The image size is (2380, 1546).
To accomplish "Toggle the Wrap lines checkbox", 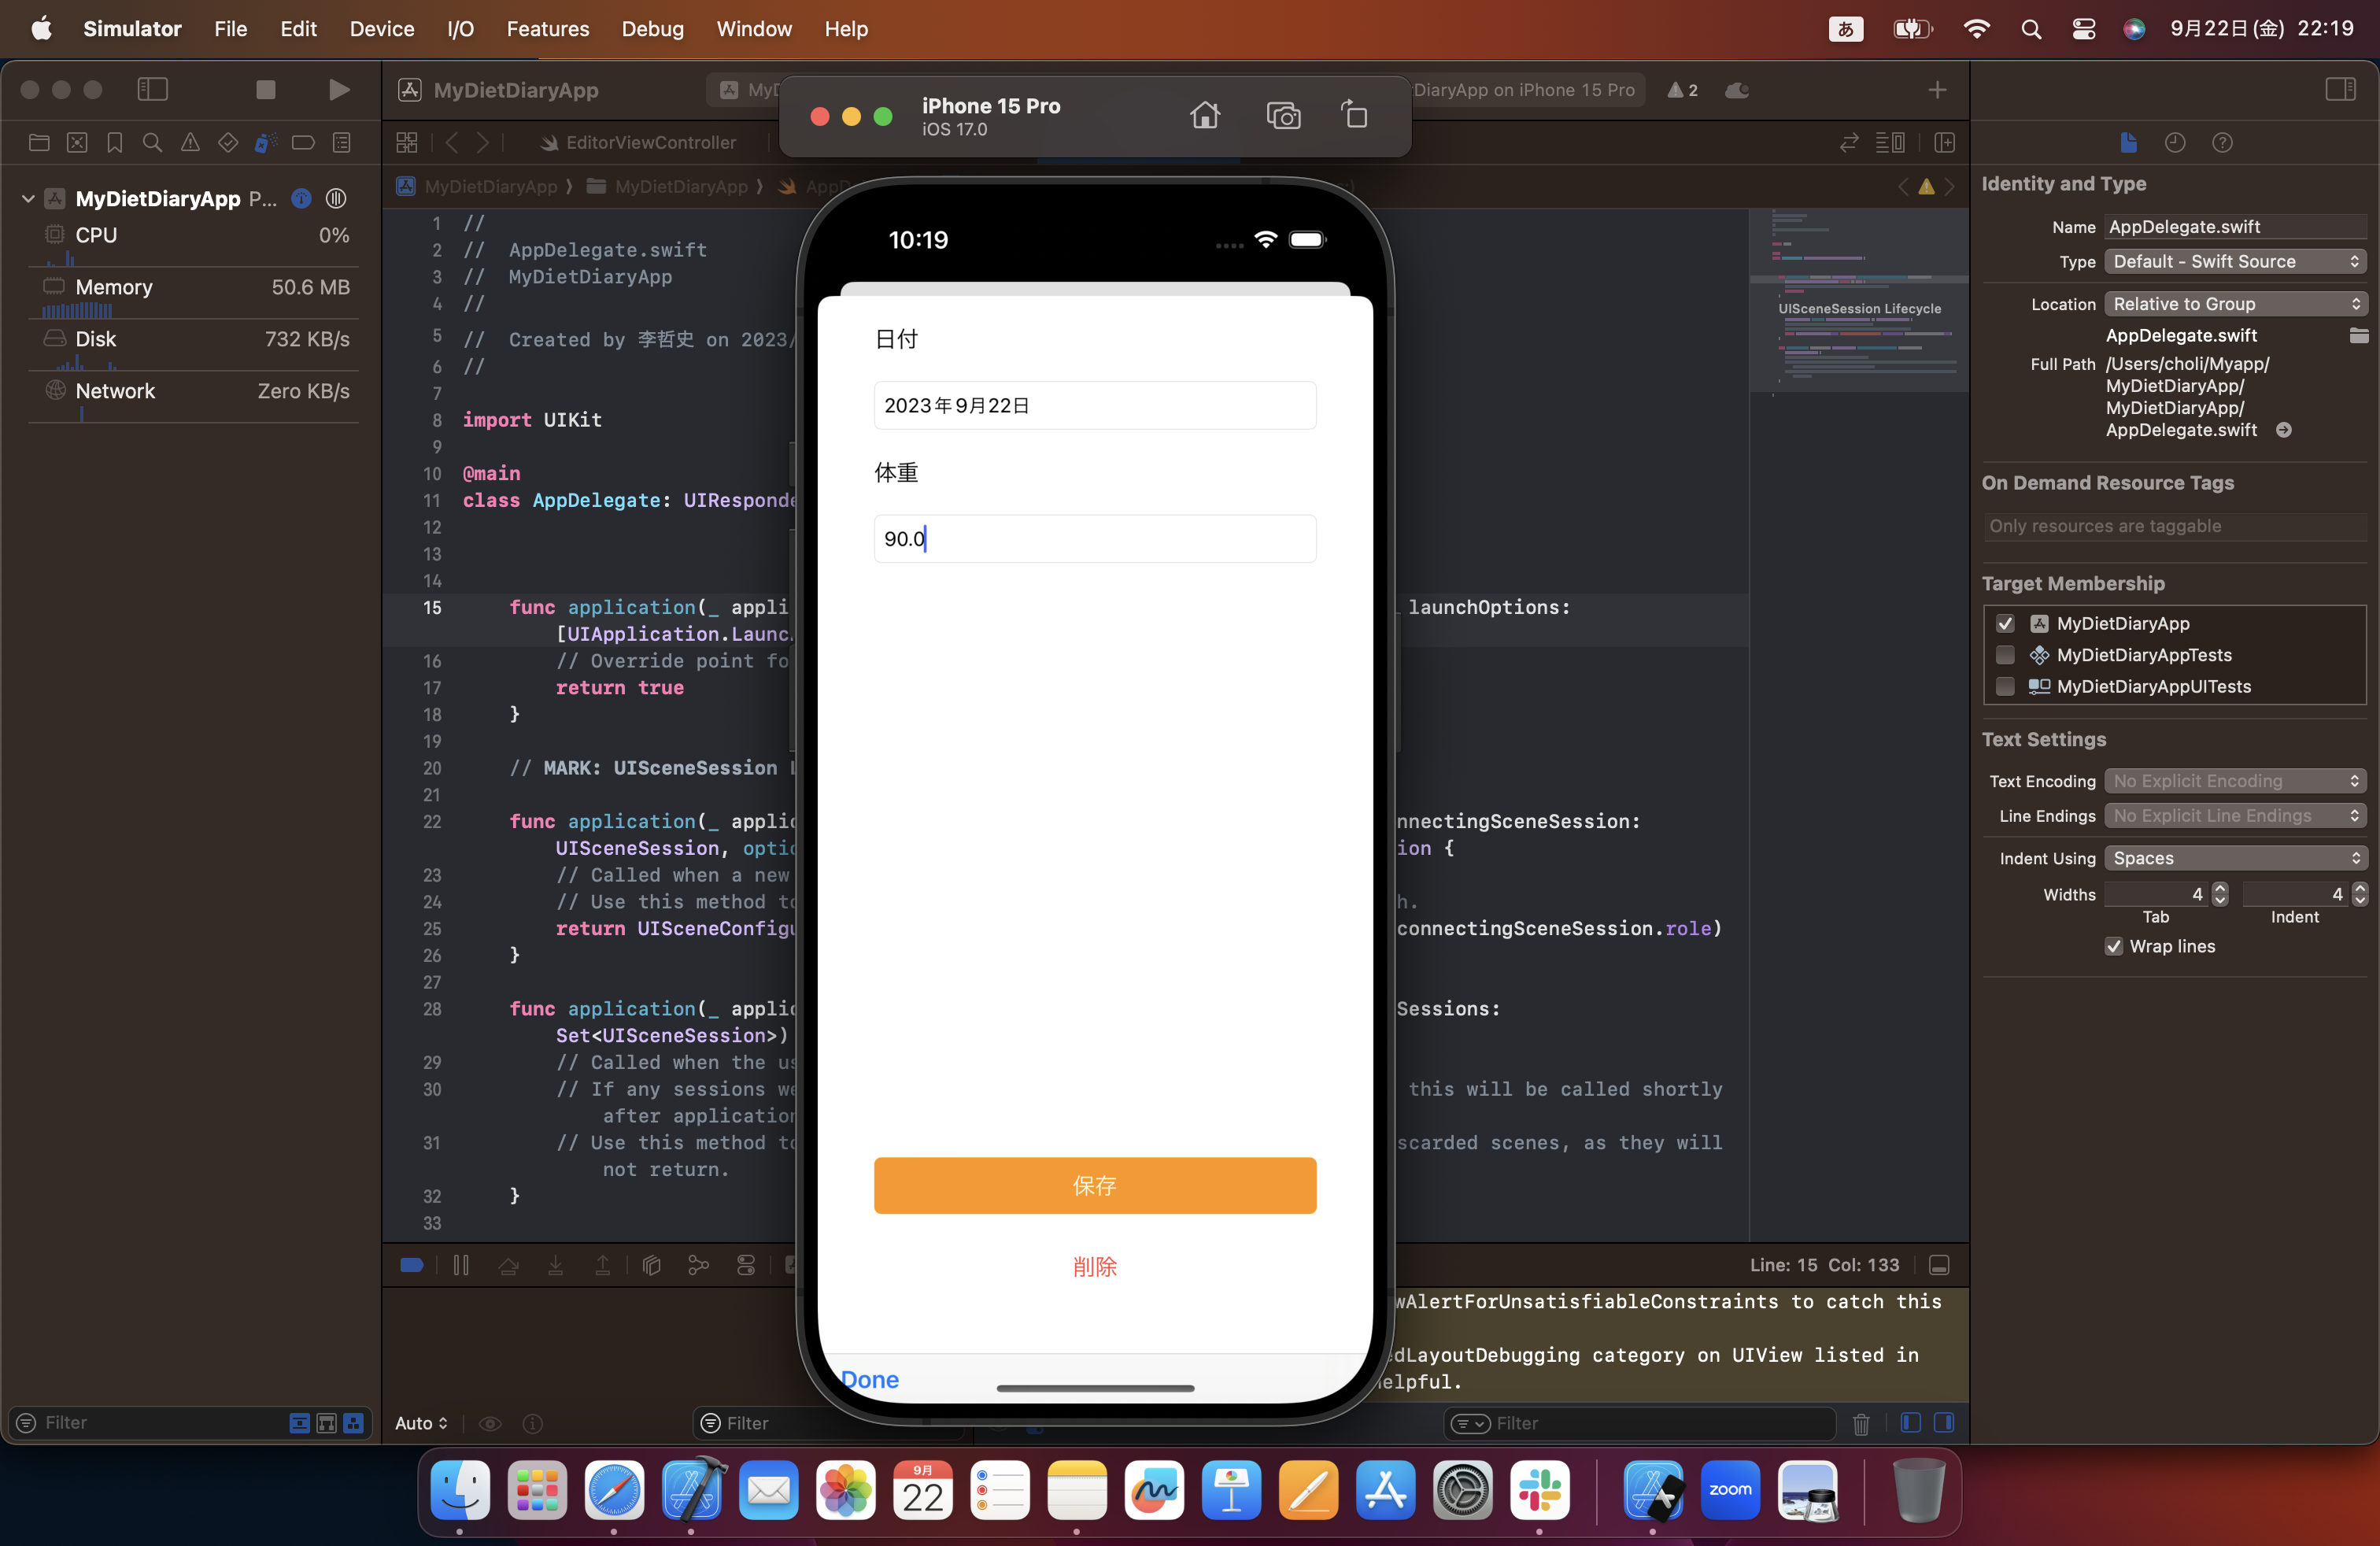I will [x=2113, y=946].
